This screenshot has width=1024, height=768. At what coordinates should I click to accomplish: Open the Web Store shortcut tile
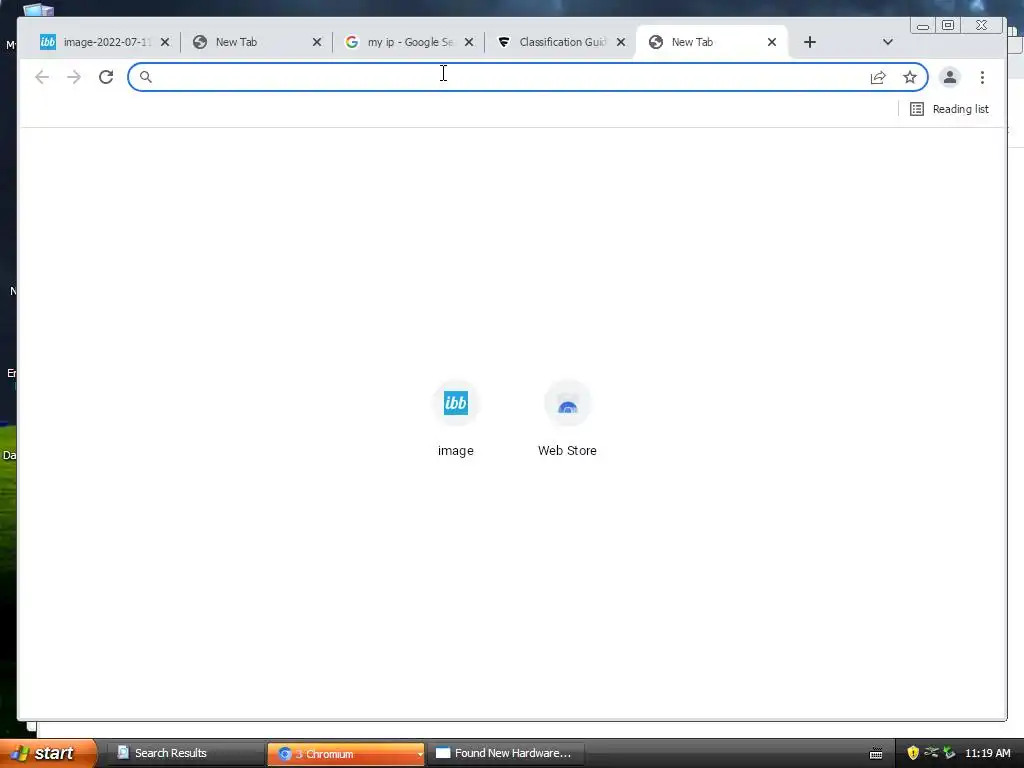(567, 419)
